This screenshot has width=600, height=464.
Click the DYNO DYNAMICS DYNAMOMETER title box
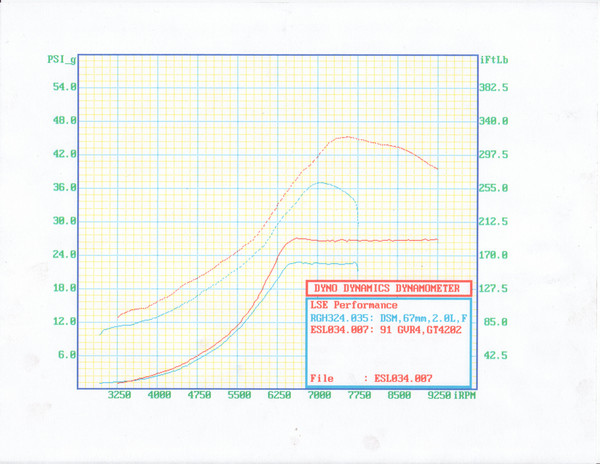389,288
